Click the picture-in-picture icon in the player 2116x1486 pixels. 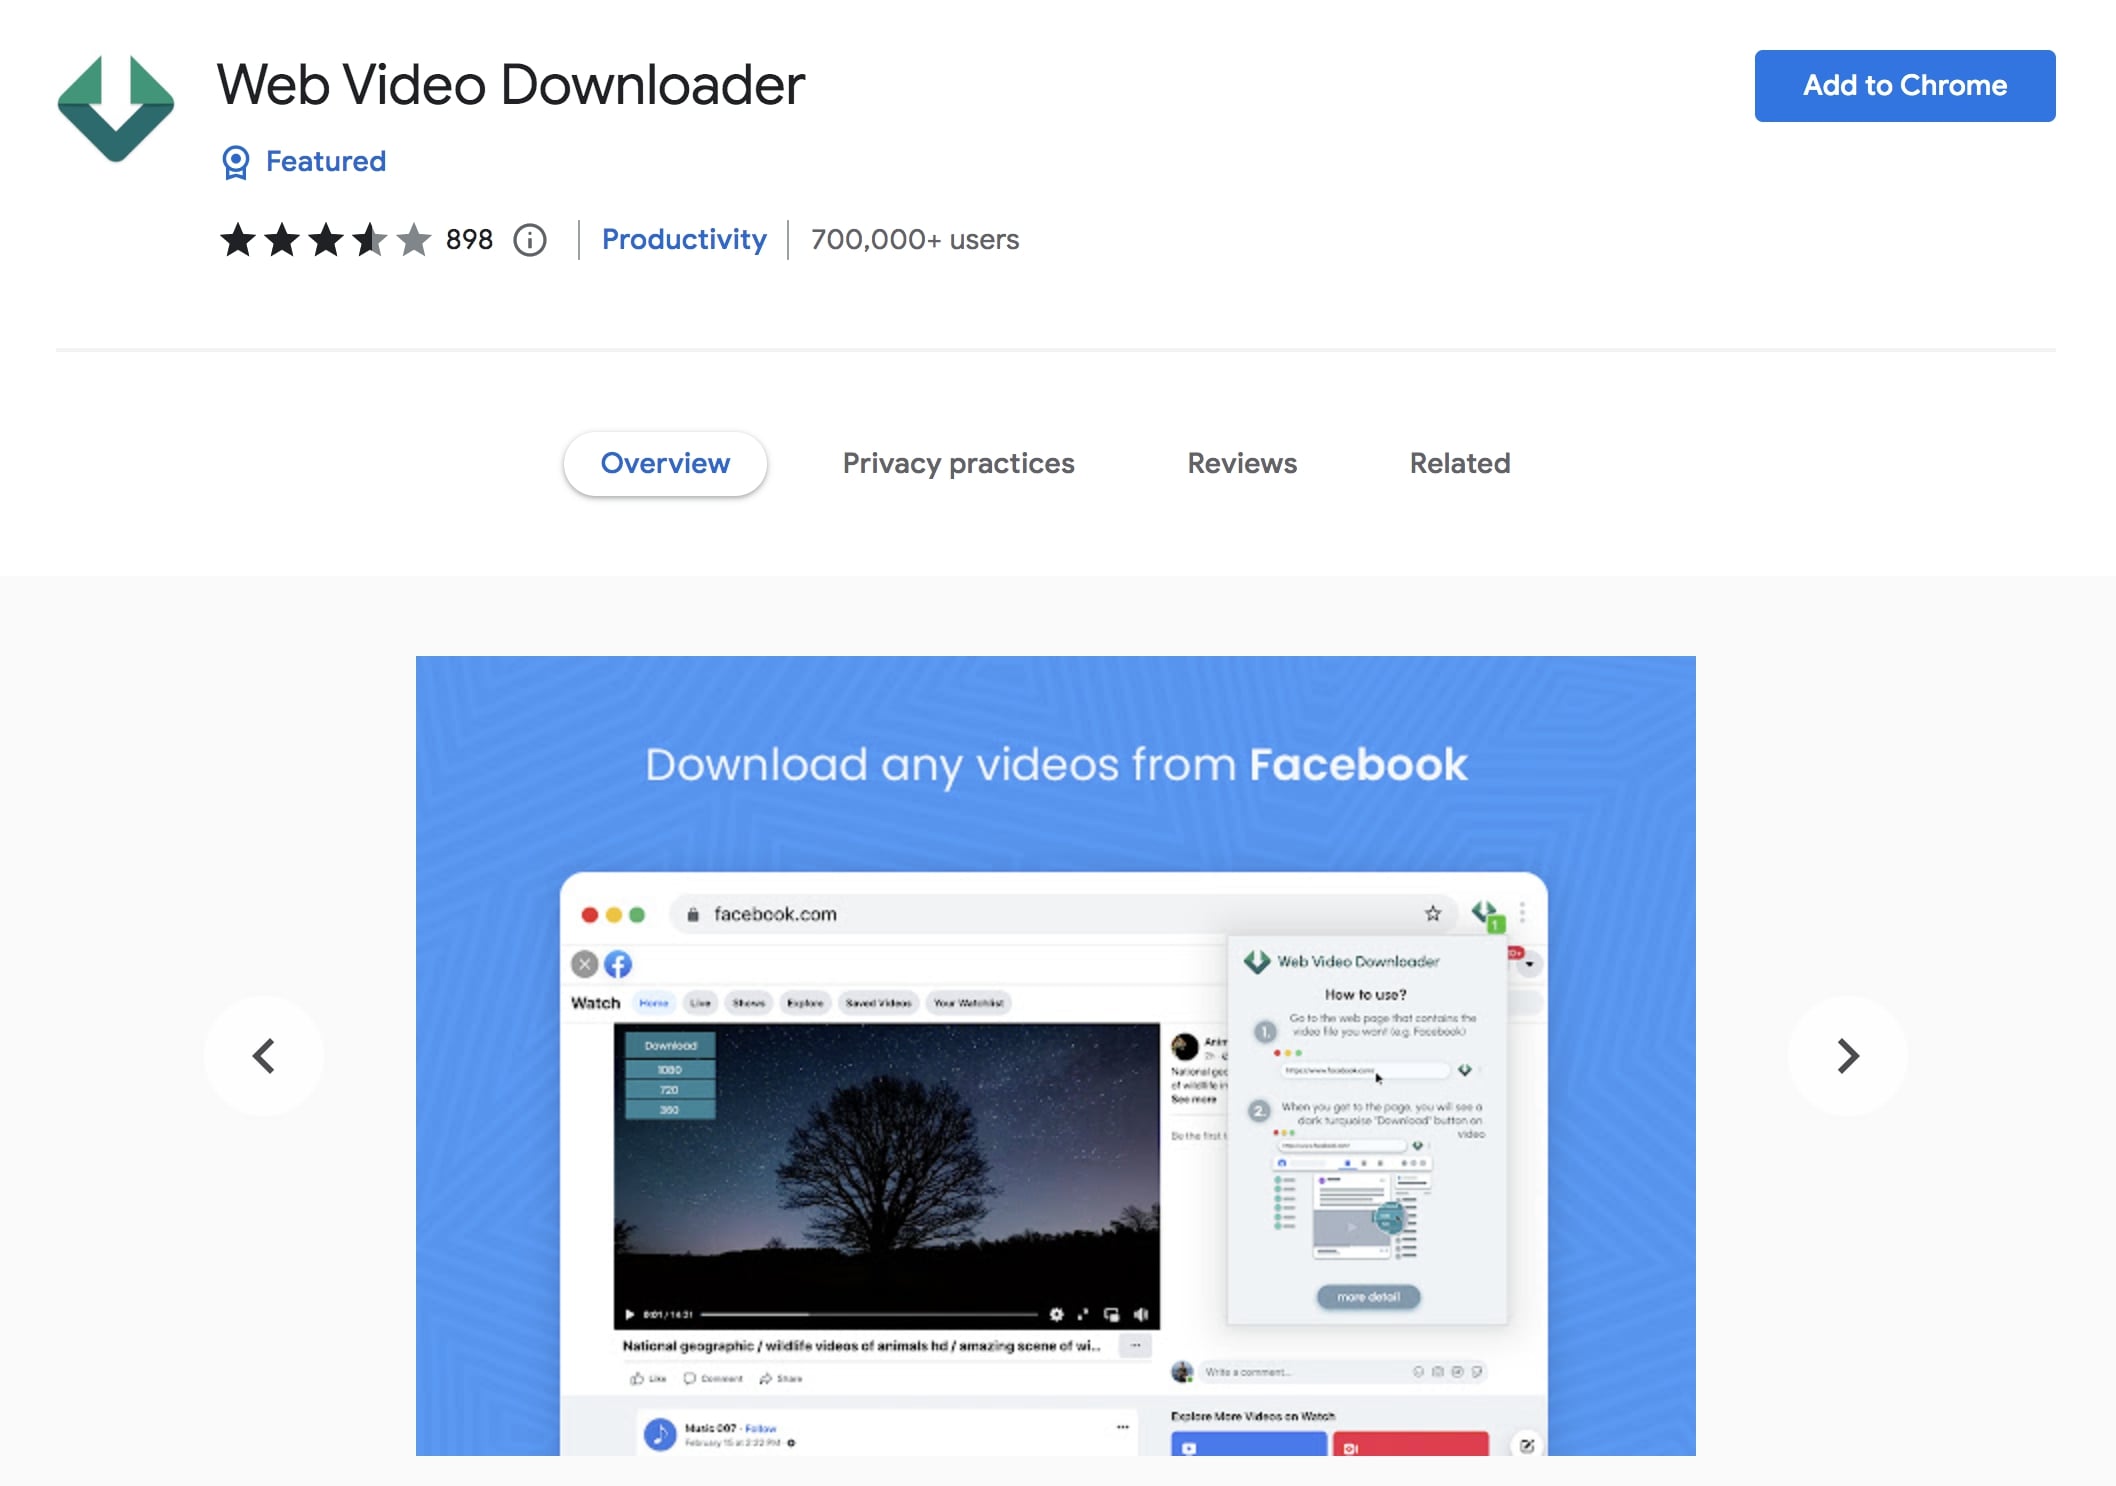coord(1113,1315)
